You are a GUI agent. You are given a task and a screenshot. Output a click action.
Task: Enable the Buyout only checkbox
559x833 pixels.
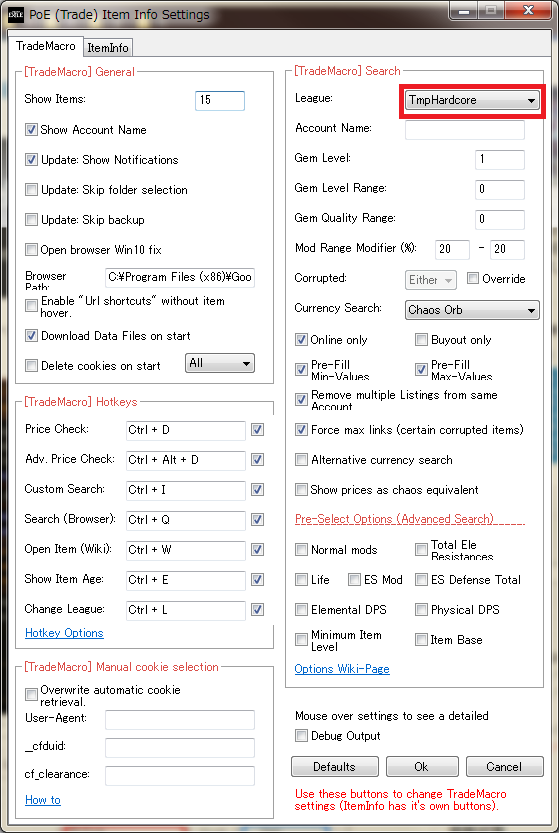(x=421, y=339)
